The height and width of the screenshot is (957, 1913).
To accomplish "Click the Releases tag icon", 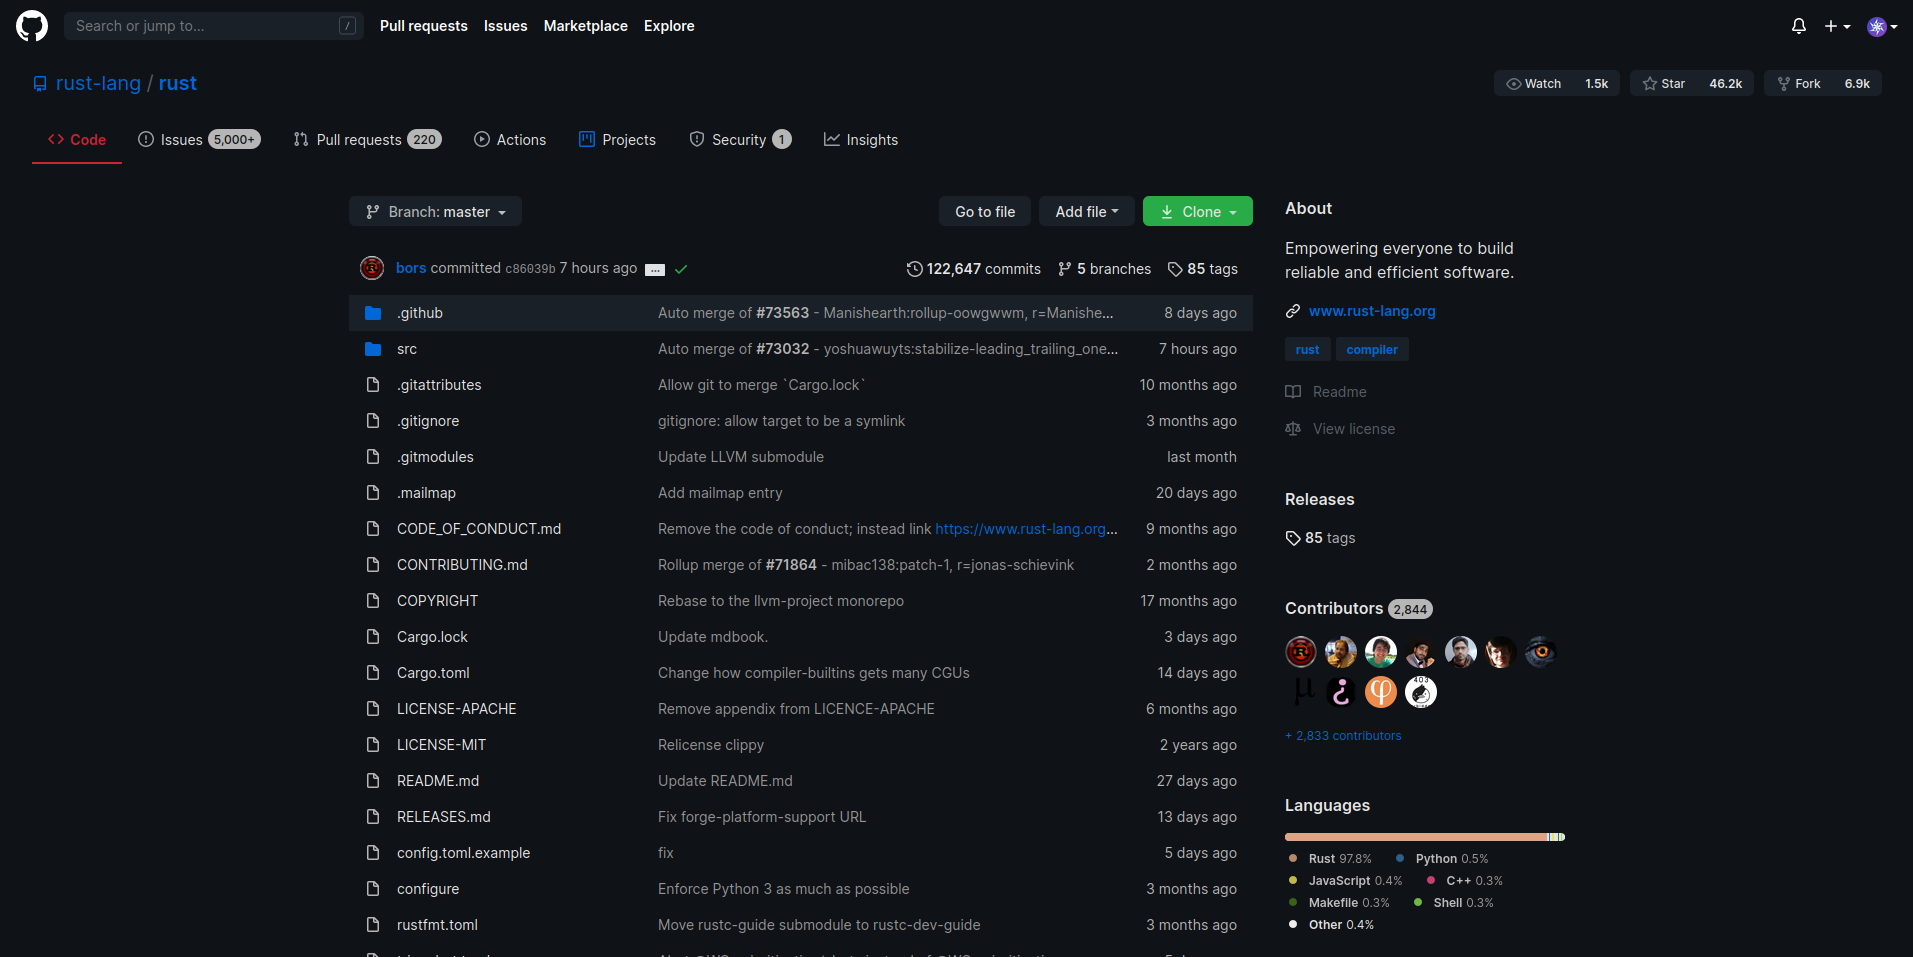I will pyautogui.click(x=1293, y=538).
